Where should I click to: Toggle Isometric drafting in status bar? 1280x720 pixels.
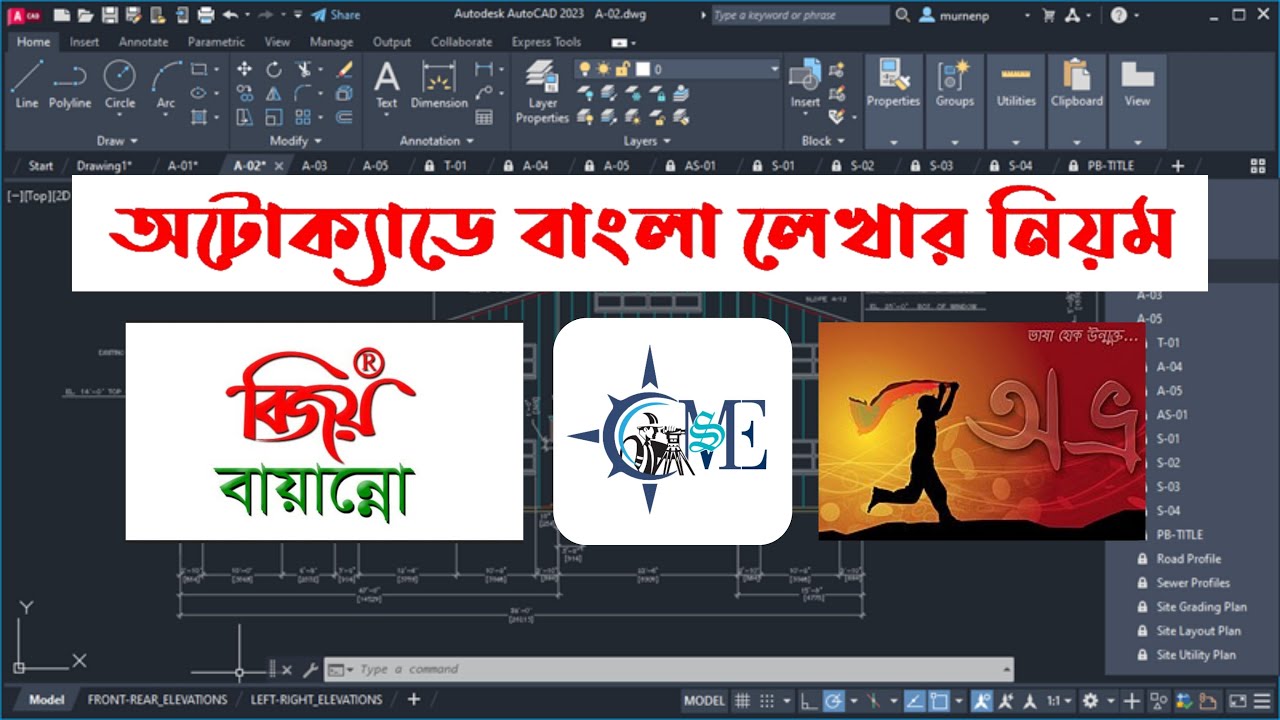pyautogui.click(x=873, y=701)
